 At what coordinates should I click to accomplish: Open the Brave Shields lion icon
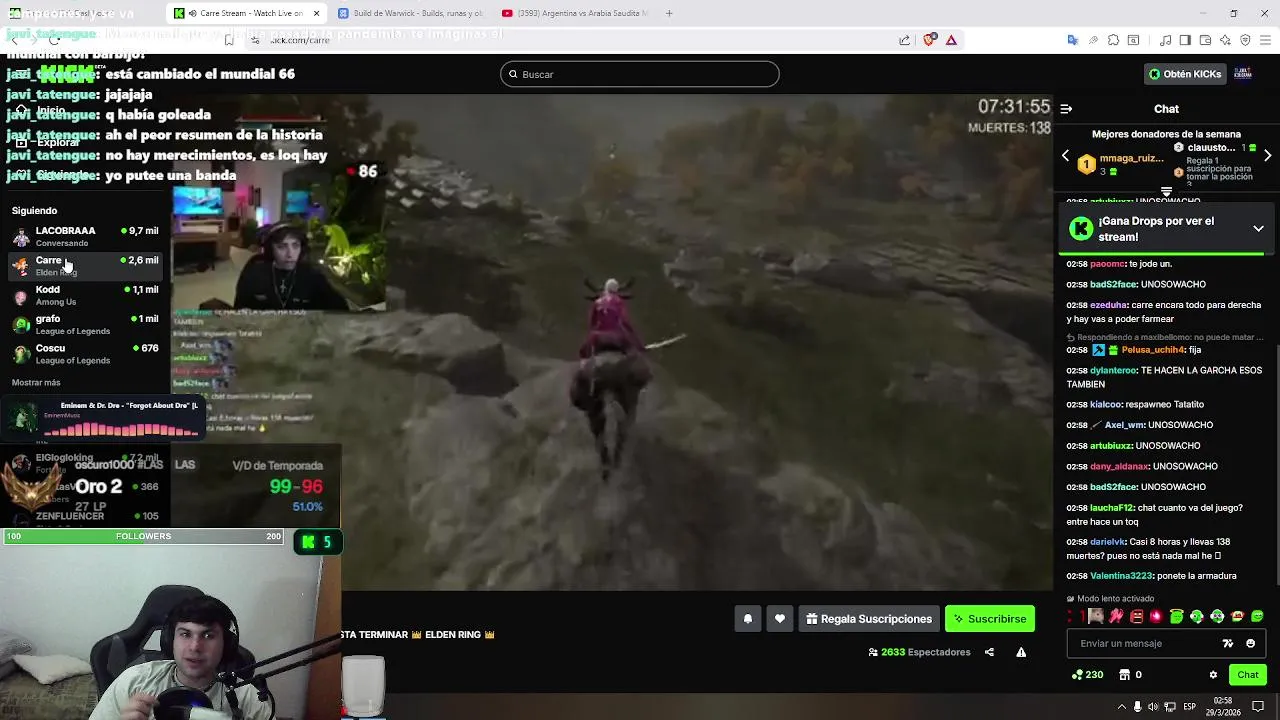[930, 40]
